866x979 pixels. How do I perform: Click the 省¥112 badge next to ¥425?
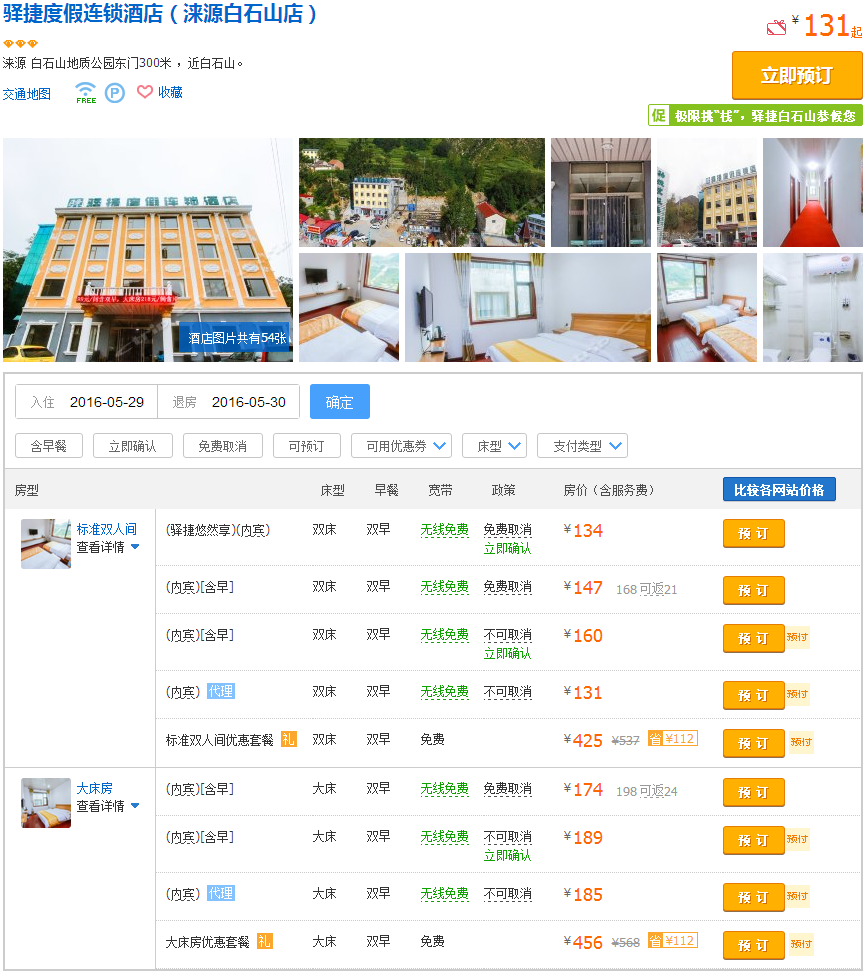click(672, 739)
